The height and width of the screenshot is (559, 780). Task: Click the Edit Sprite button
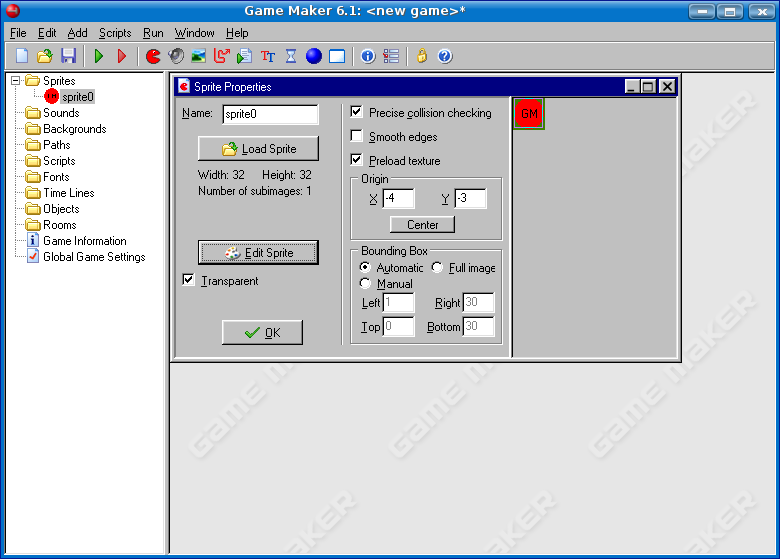coord(258,252)
